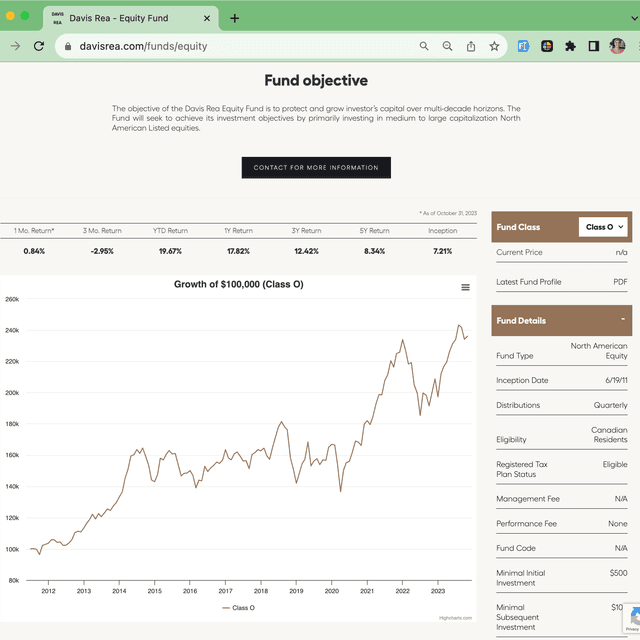Click the zoom-out magnifier icon in address bar

pos(447,46)
